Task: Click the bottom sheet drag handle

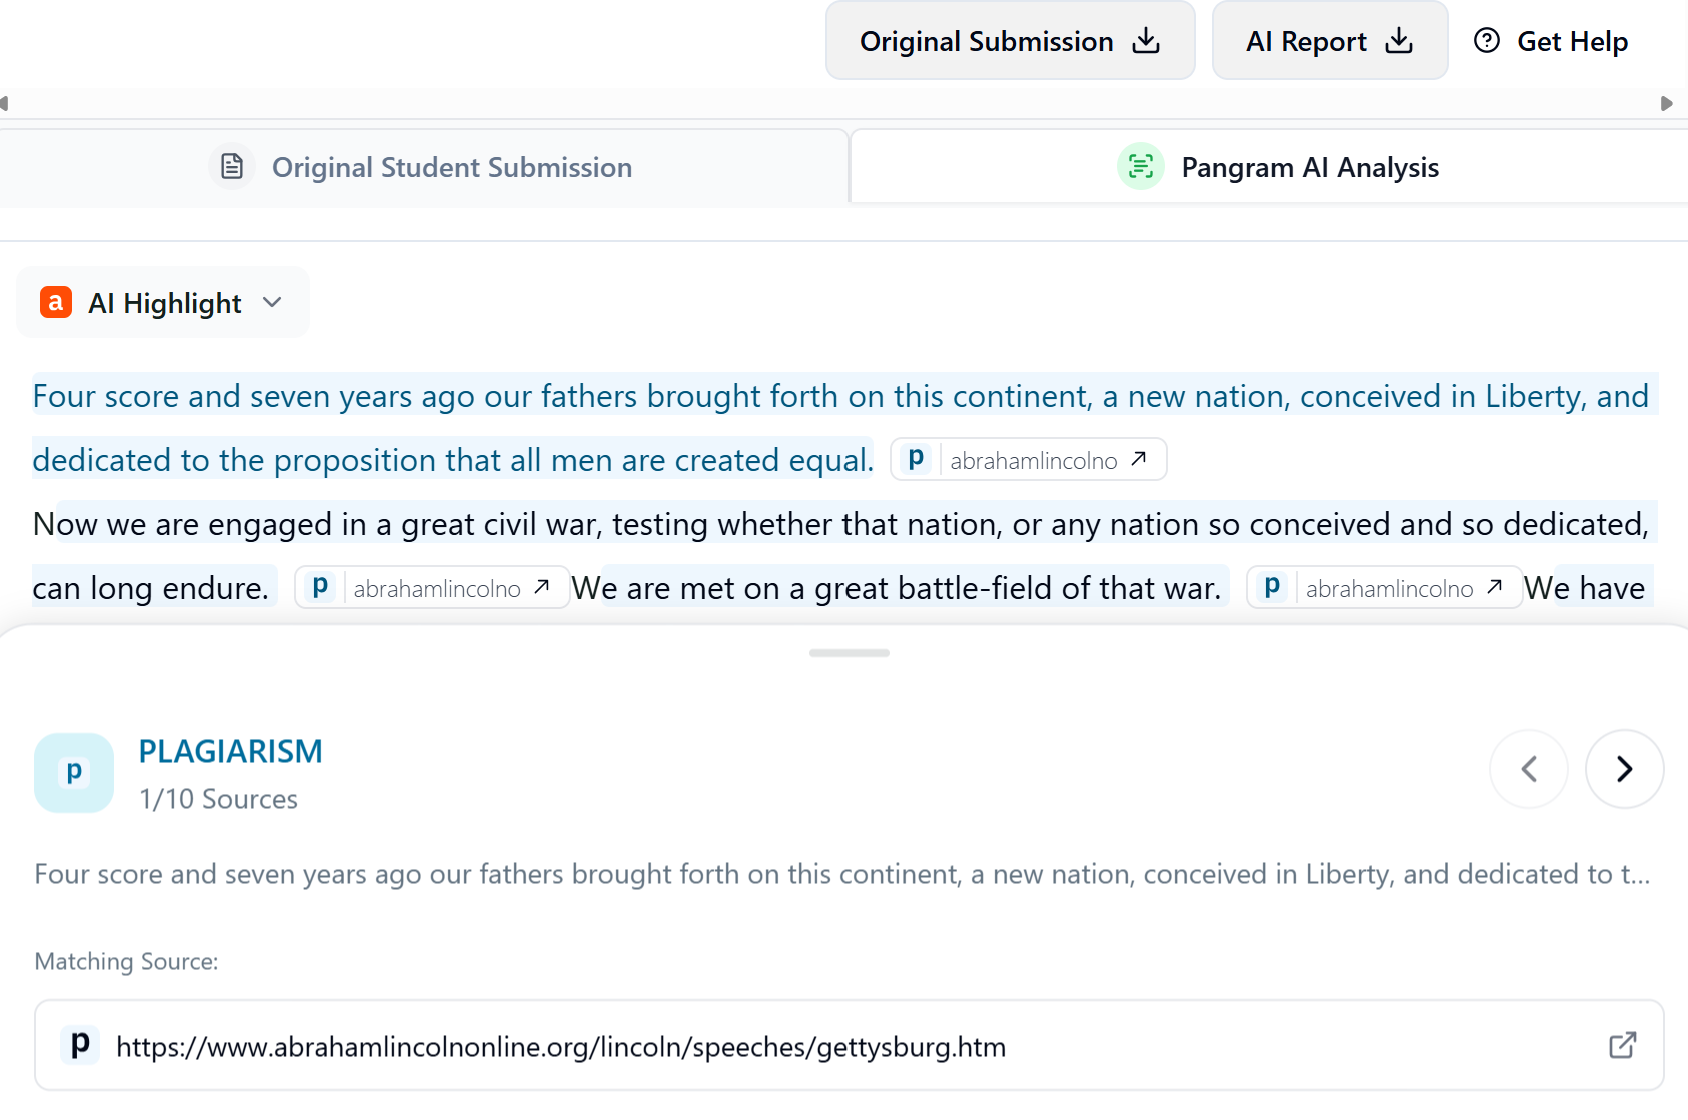Action: coord(849,653)
